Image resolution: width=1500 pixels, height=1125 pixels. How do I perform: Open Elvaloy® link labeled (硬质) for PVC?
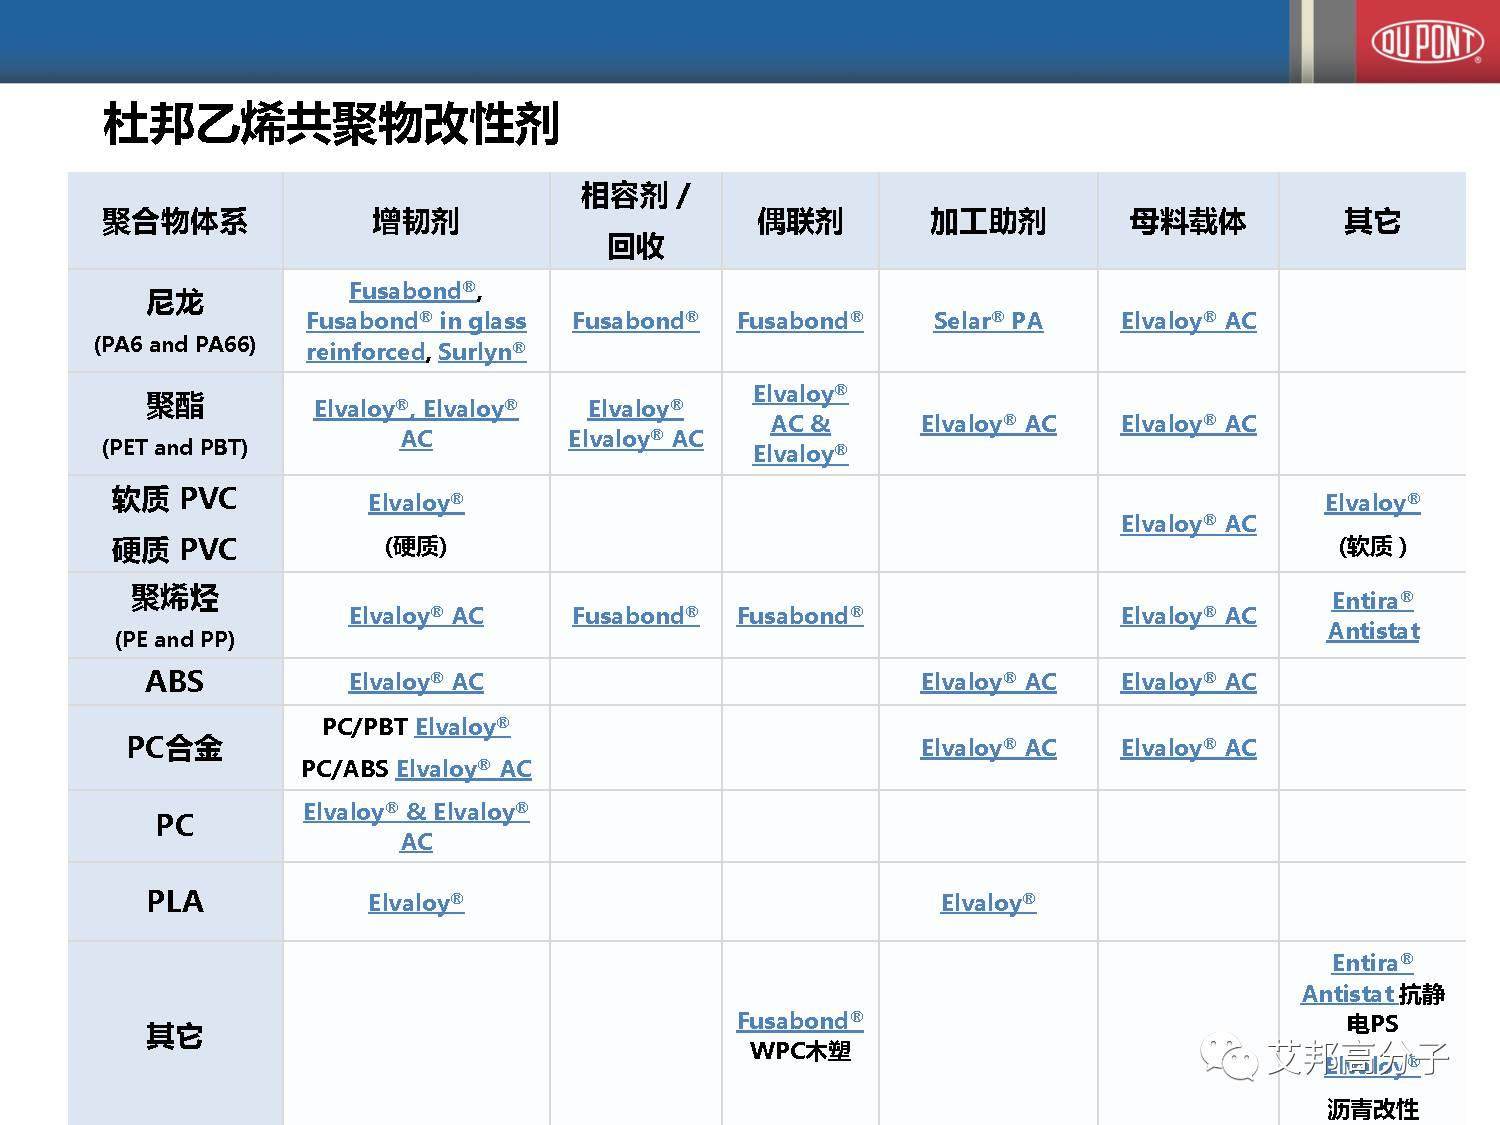pyautogui.click(x=416, y=503)
